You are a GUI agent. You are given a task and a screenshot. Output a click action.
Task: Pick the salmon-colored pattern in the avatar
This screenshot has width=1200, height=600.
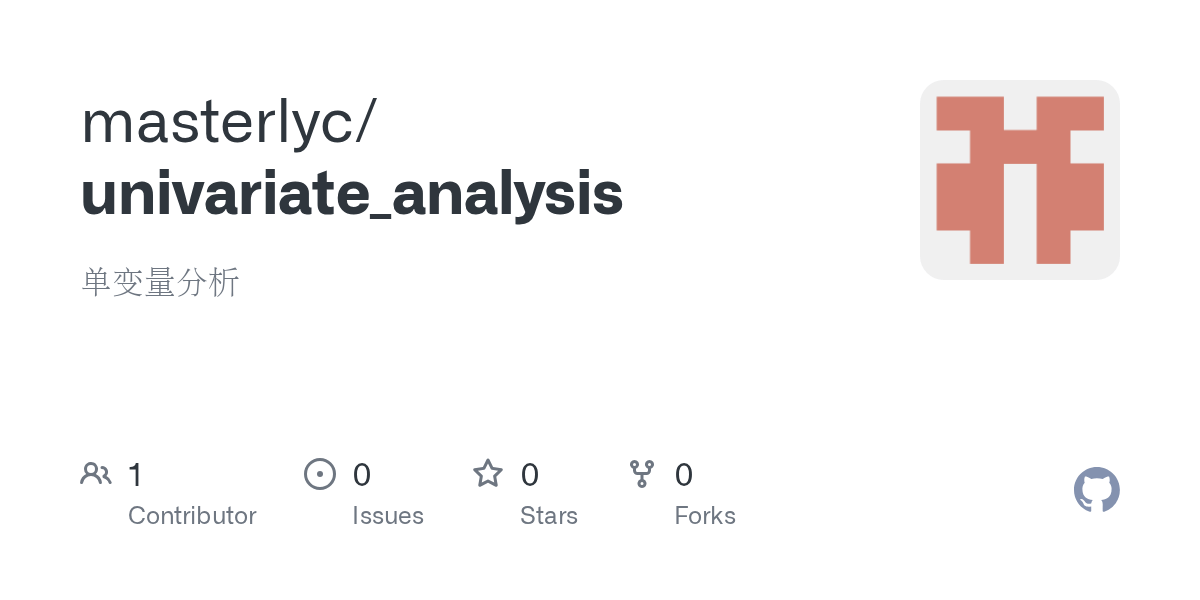[1020, 180]
